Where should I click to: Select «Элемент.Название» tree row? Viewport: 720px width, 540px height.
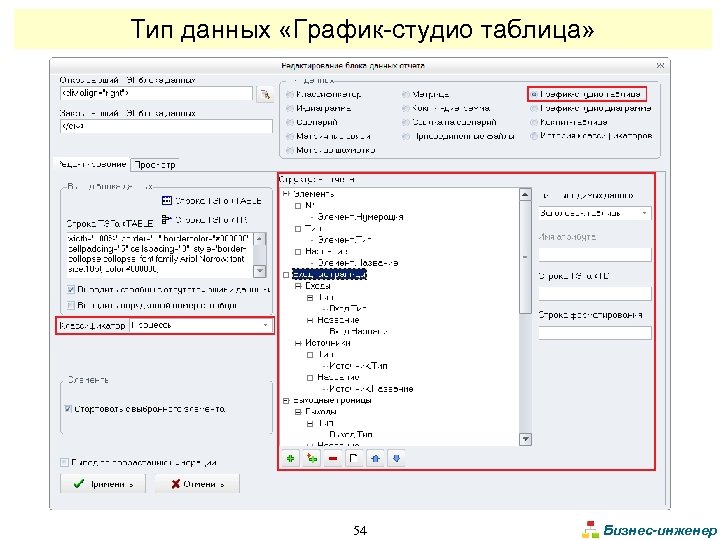[x=358, y=263]
